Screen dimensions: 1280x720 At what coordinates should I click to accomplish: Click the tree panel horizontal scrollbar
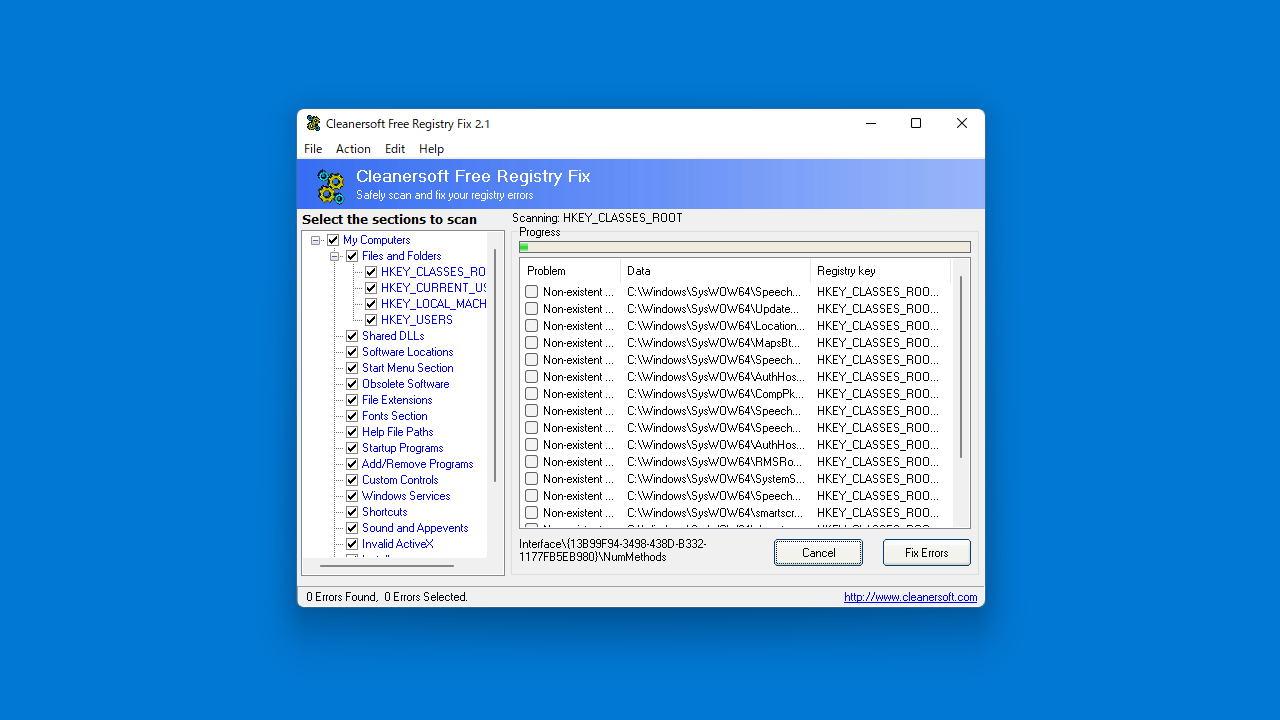(387, 566)
